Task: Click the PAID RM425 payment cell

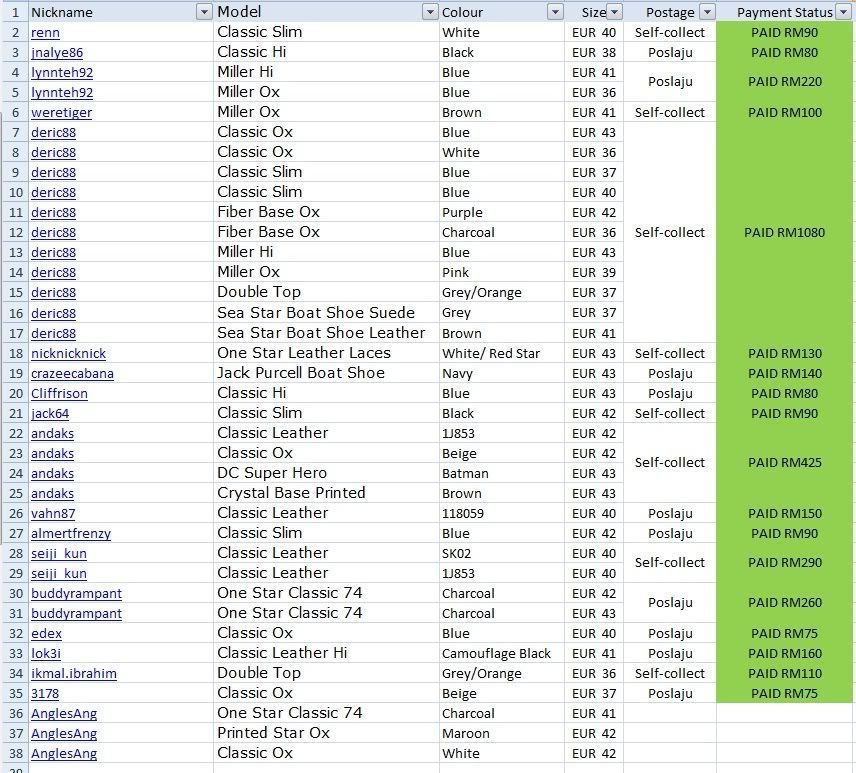Action: (785, 463)
